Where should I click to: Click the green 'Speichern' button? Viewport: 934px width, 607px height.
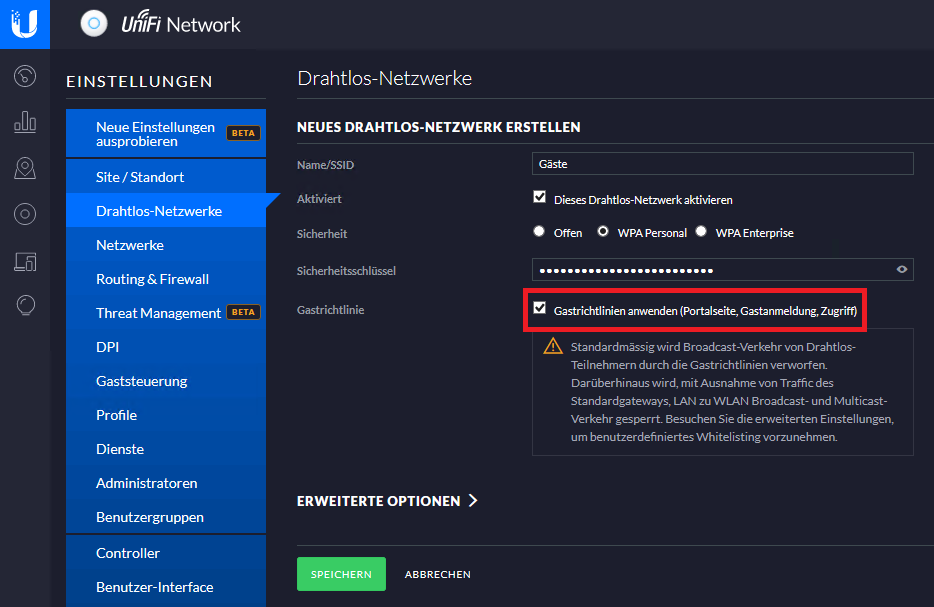[x=341, y=574]
